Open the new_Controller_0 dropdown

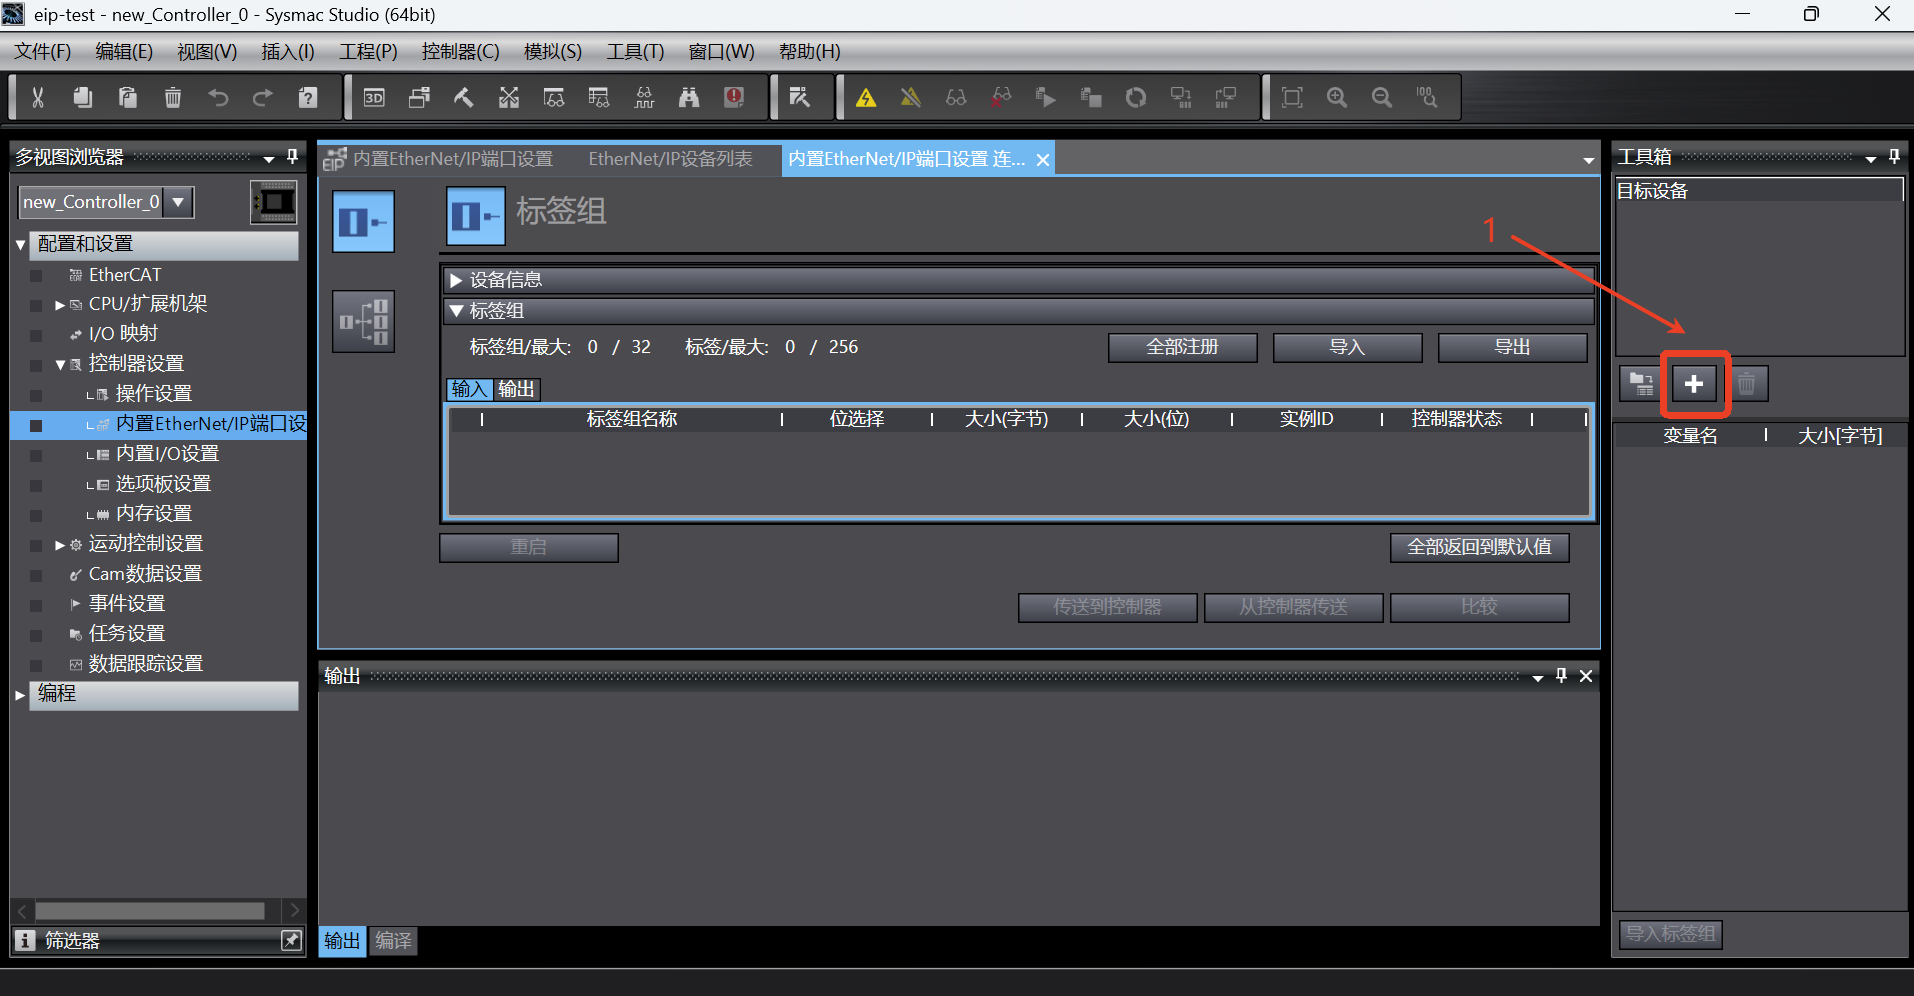[x=178, y=202]
